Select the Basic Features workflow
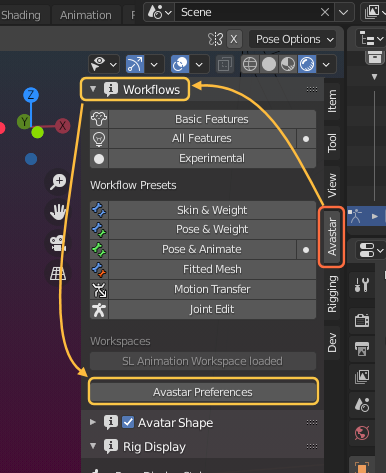Viewport: 386px width, 473px height. point(212,119)
